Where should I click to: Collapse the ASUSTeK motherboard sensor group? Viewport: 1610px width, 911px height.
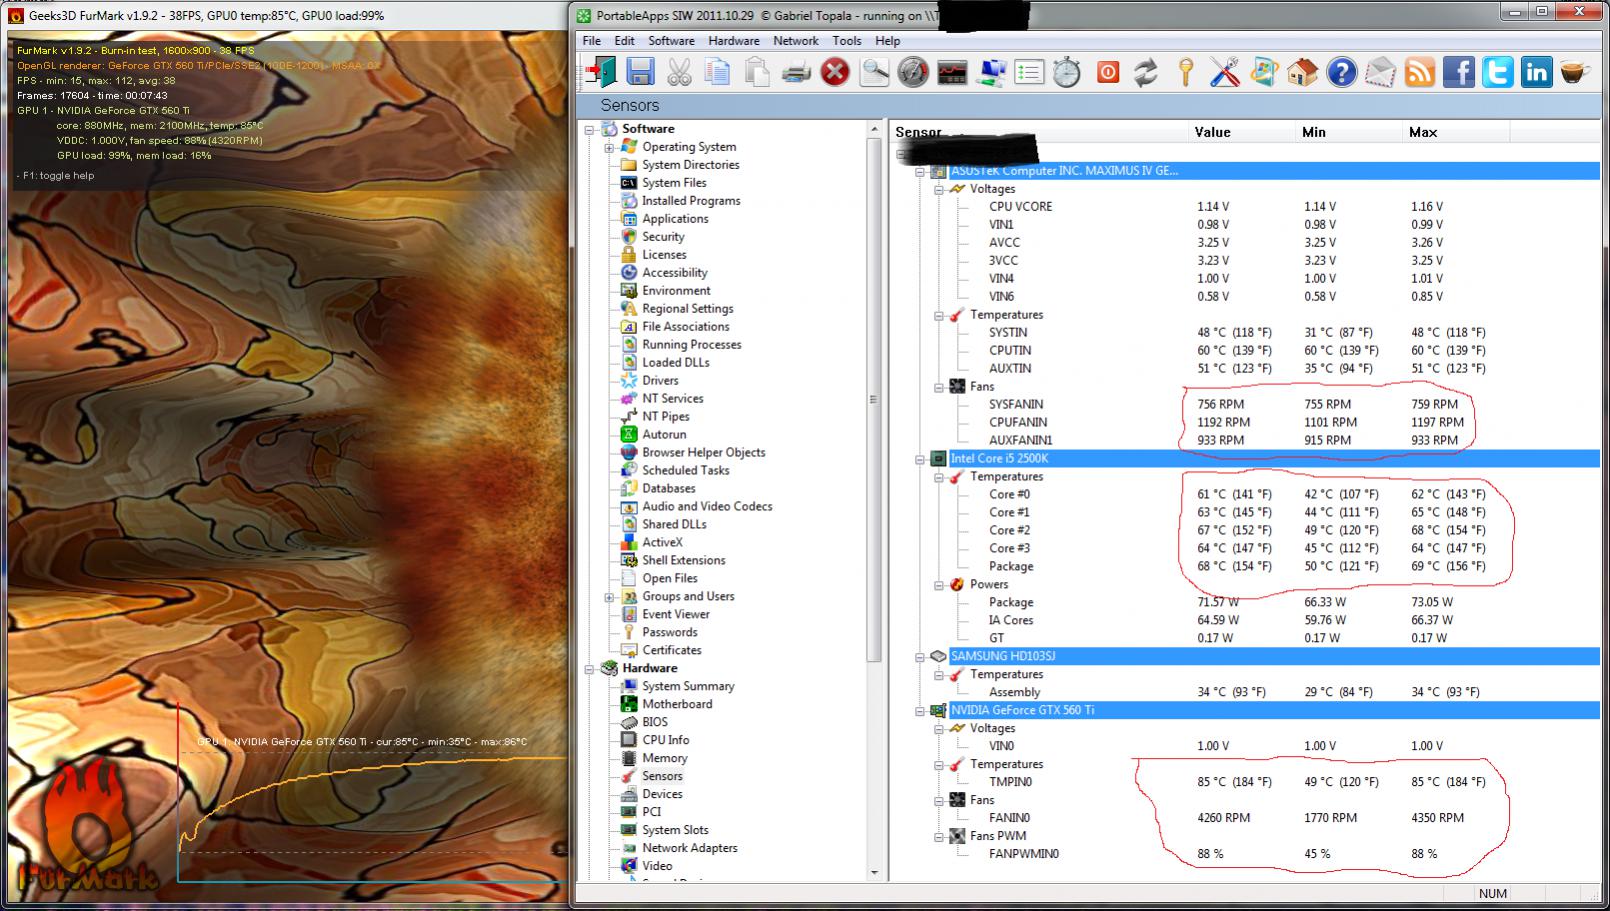(920, 172)
